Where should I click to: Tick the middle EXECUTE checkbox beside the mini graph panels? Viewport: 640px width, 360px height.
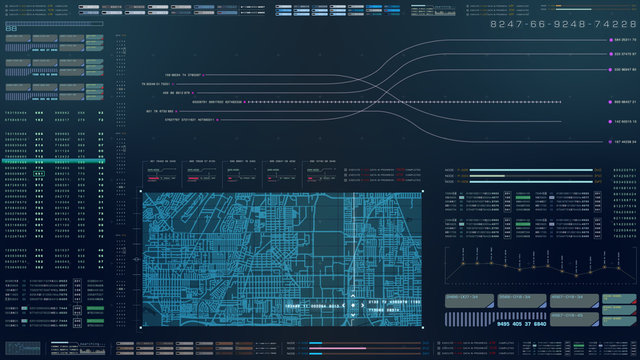tap(346, 175)
